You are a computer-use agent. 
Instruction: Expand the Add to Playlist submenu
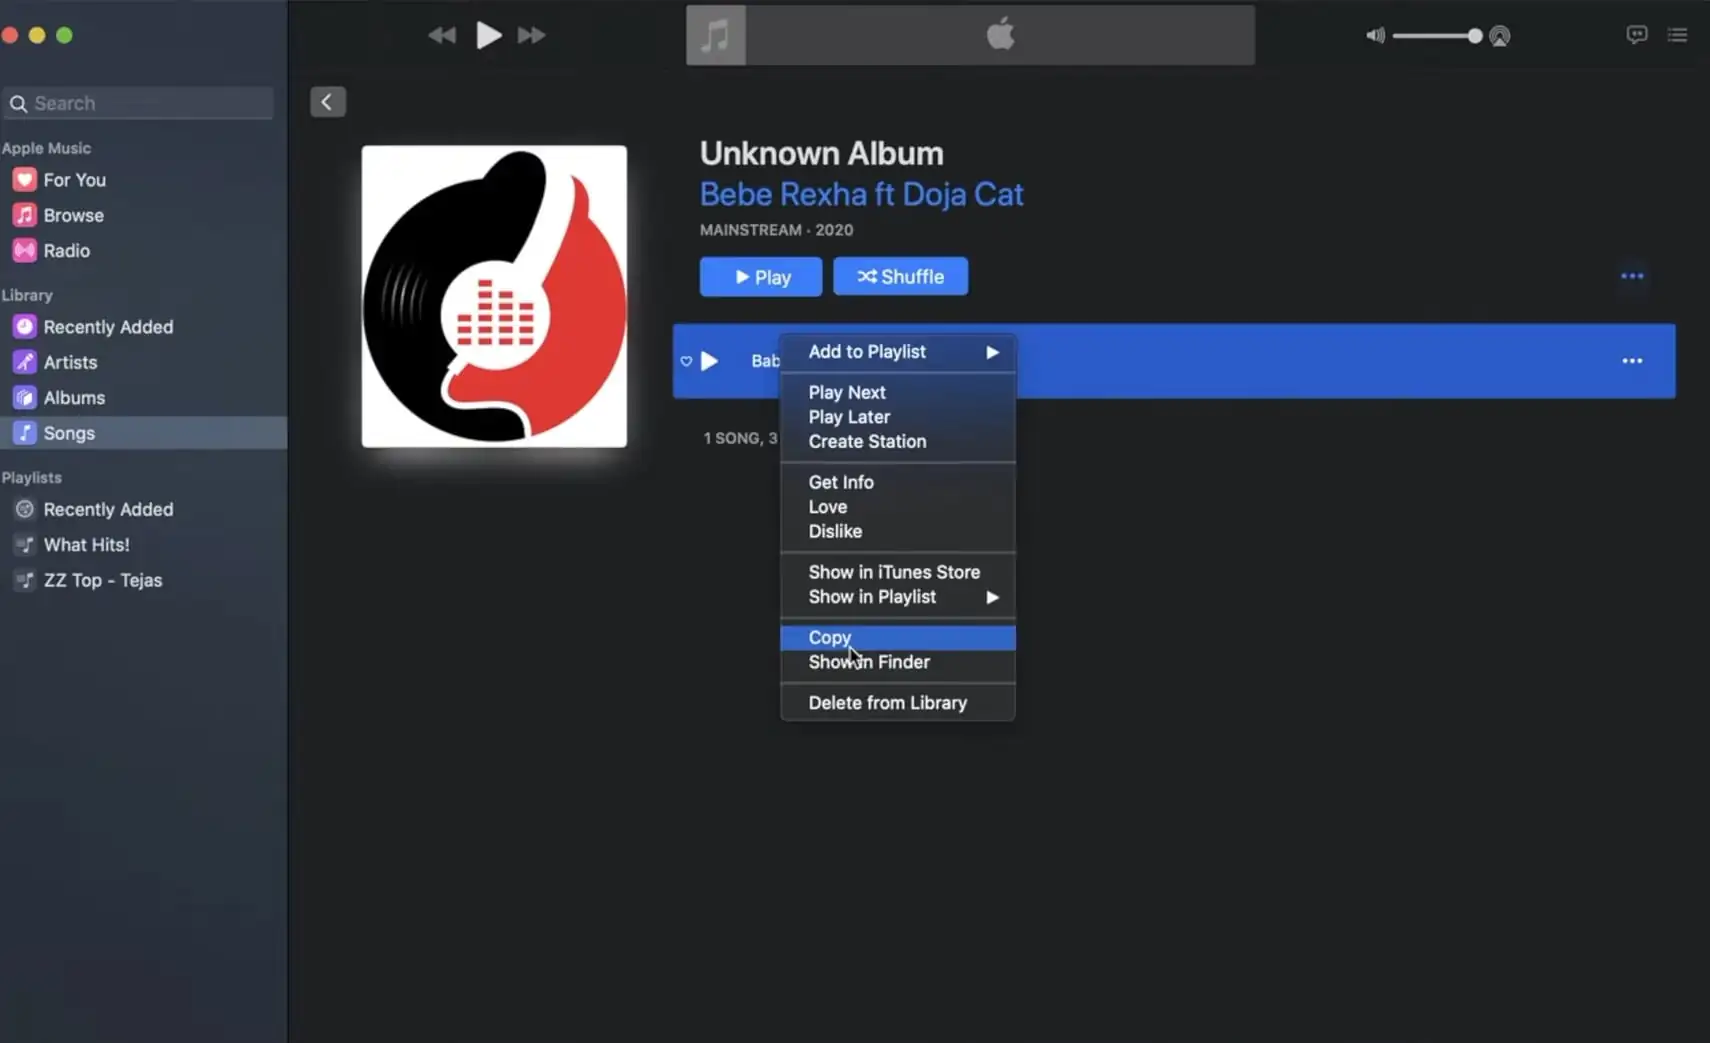click(x=897, y=352)
